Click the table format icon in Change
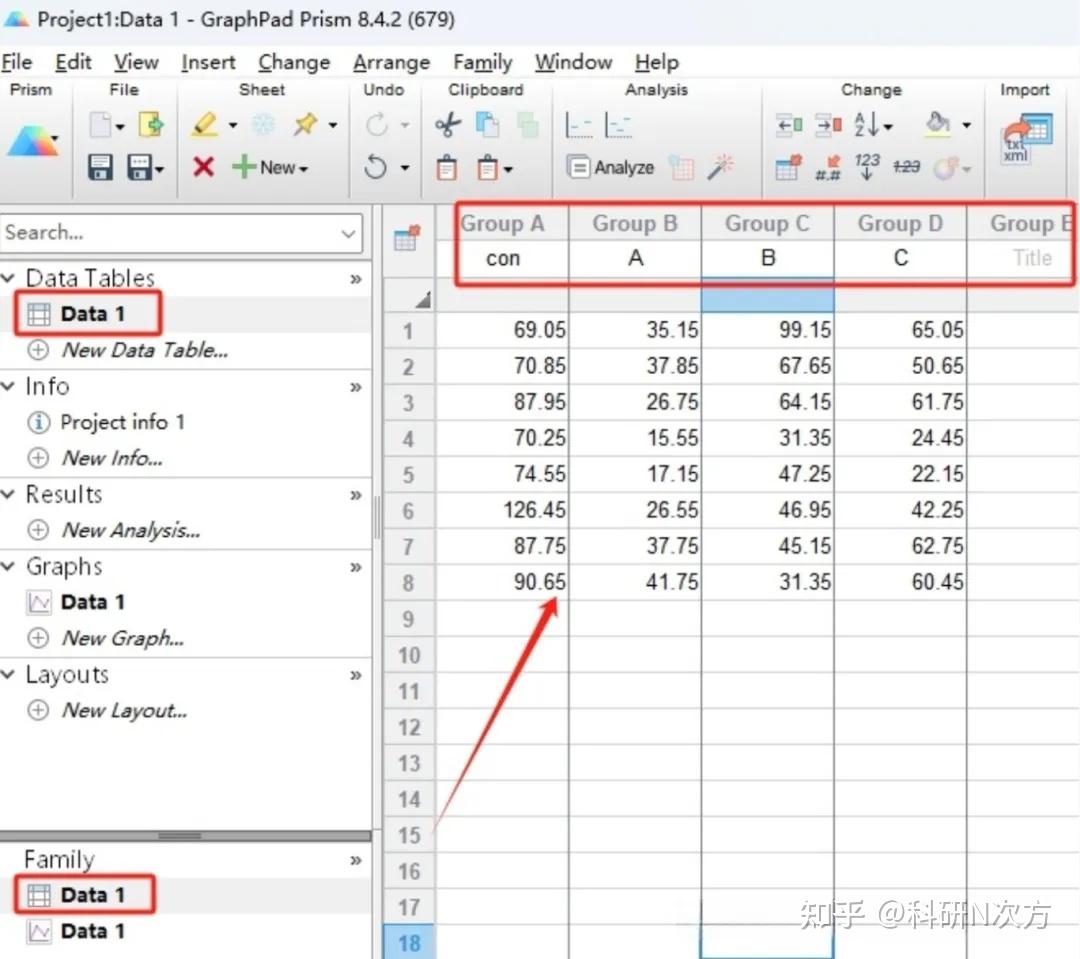1080x959 pixels. pos(789,167)
